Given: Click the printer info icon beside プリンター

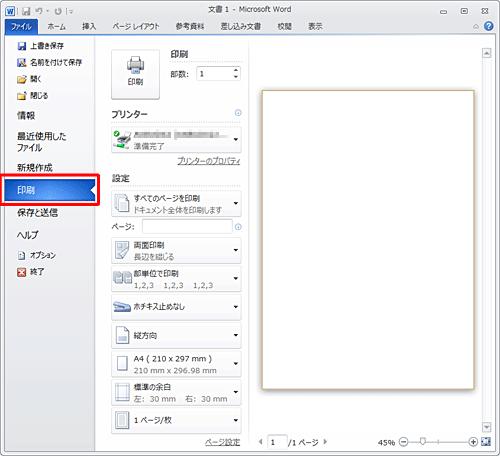Looking at the screenshot, I should (238, 113).
